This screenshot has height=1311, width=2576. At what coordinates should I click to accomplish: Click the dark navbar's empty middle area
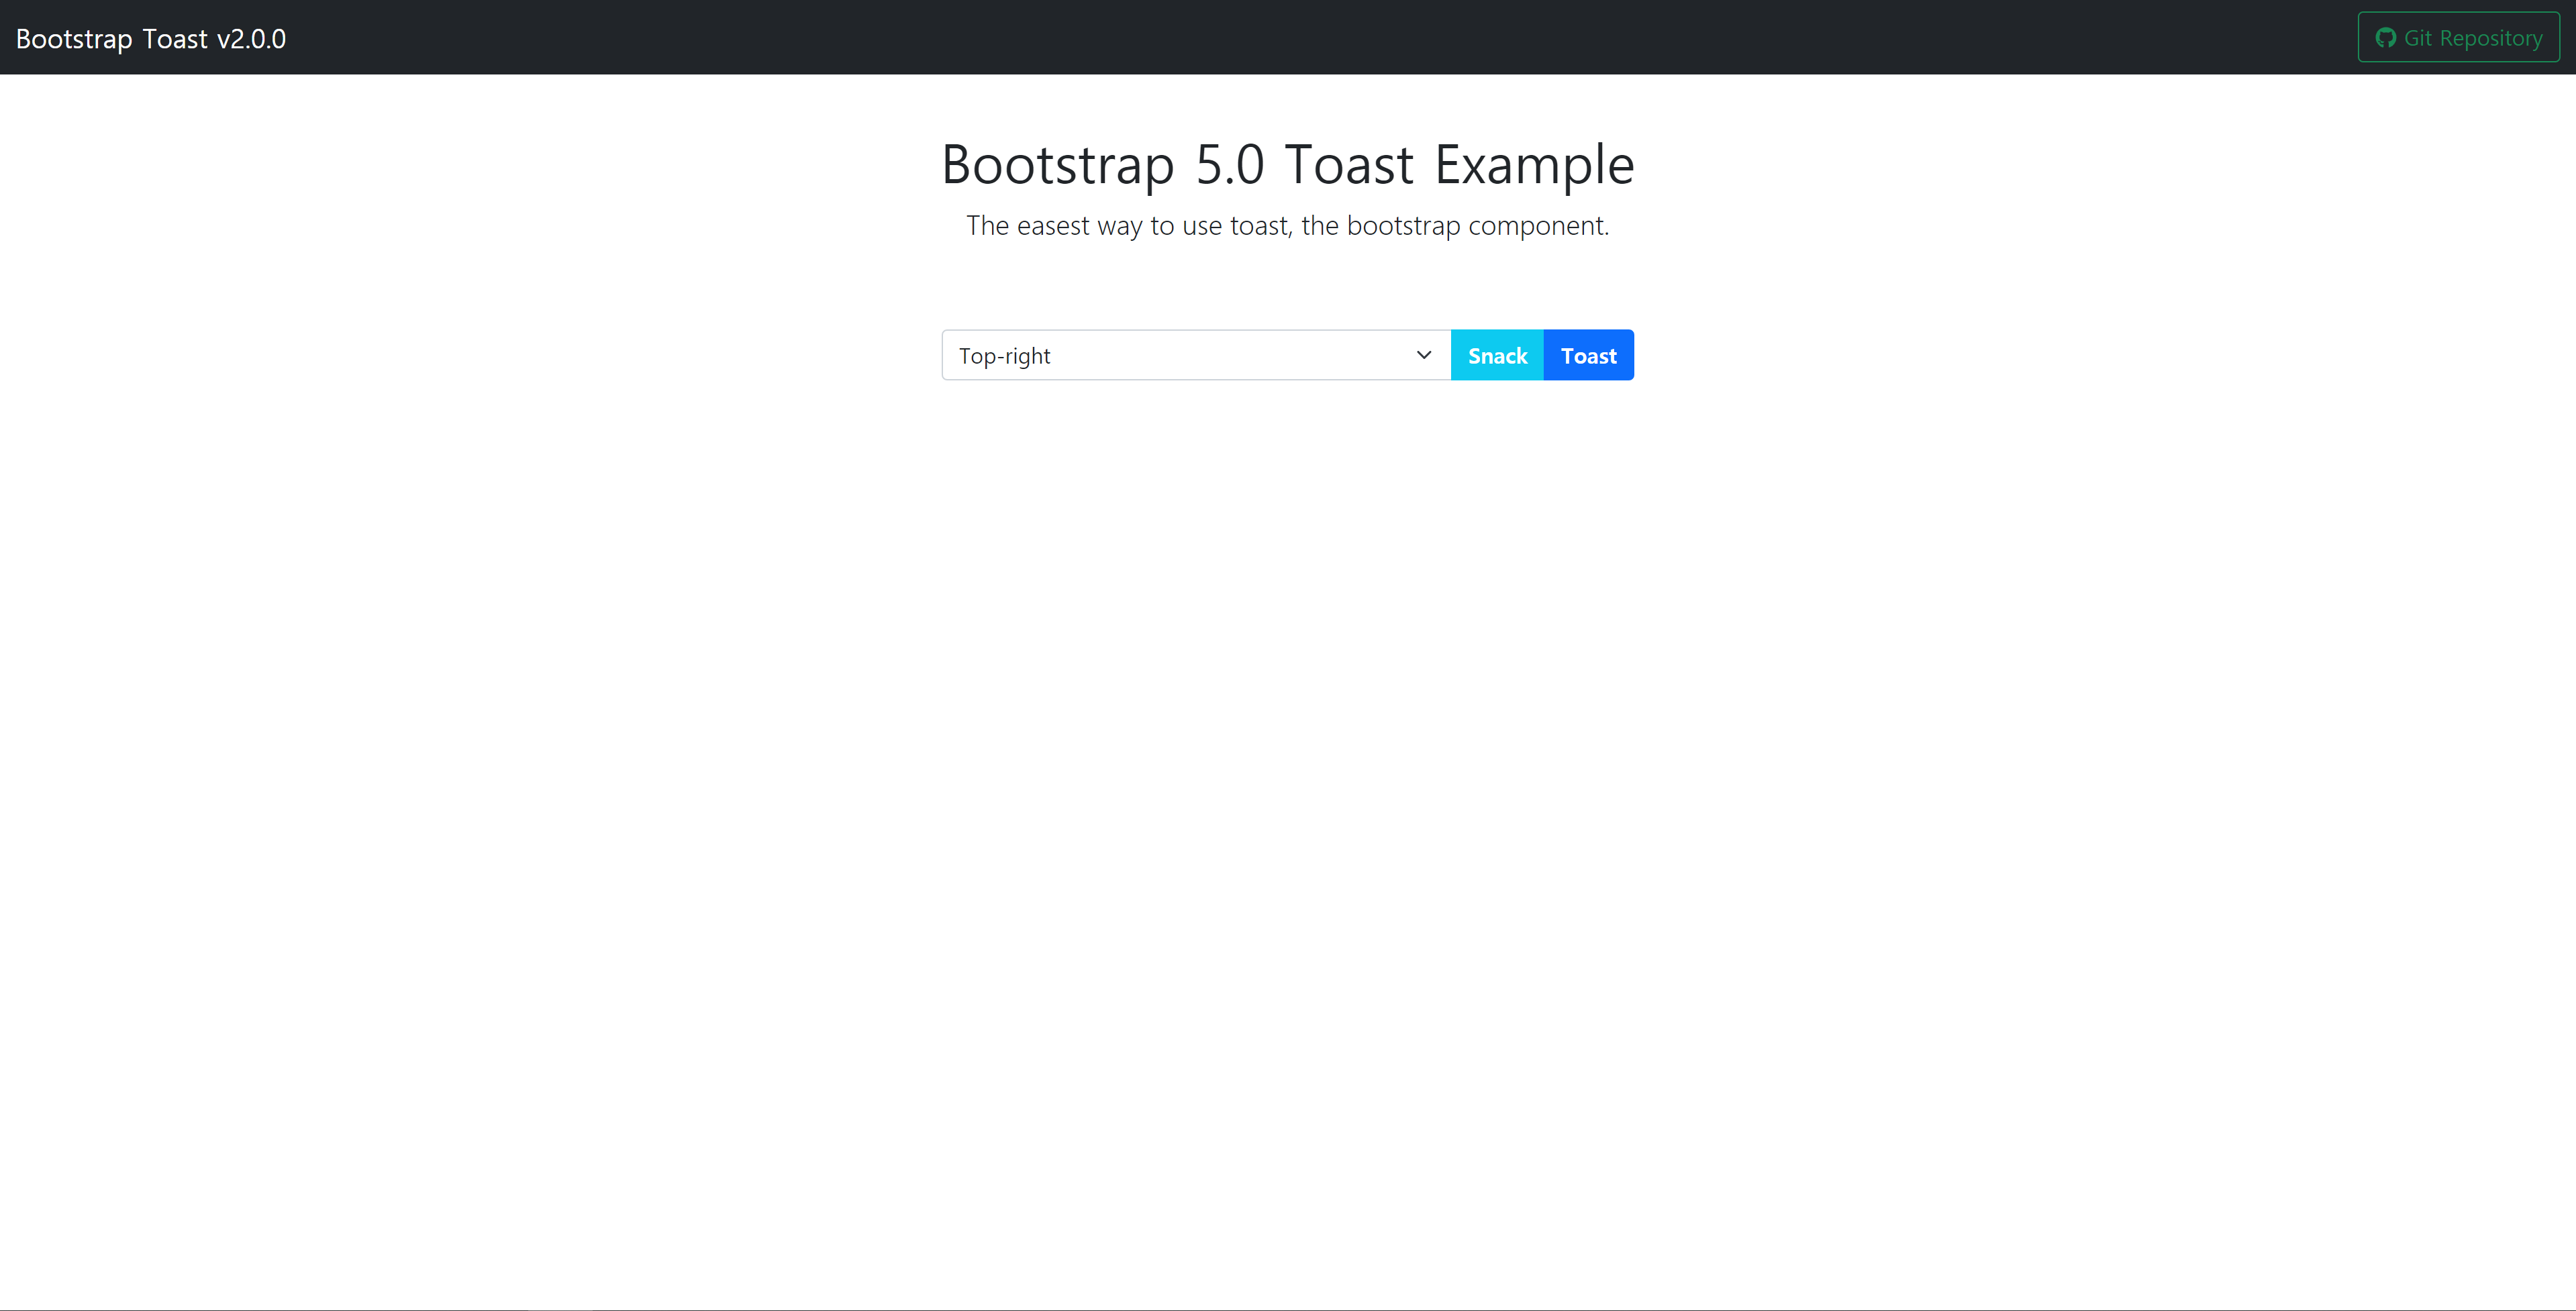1288,38
